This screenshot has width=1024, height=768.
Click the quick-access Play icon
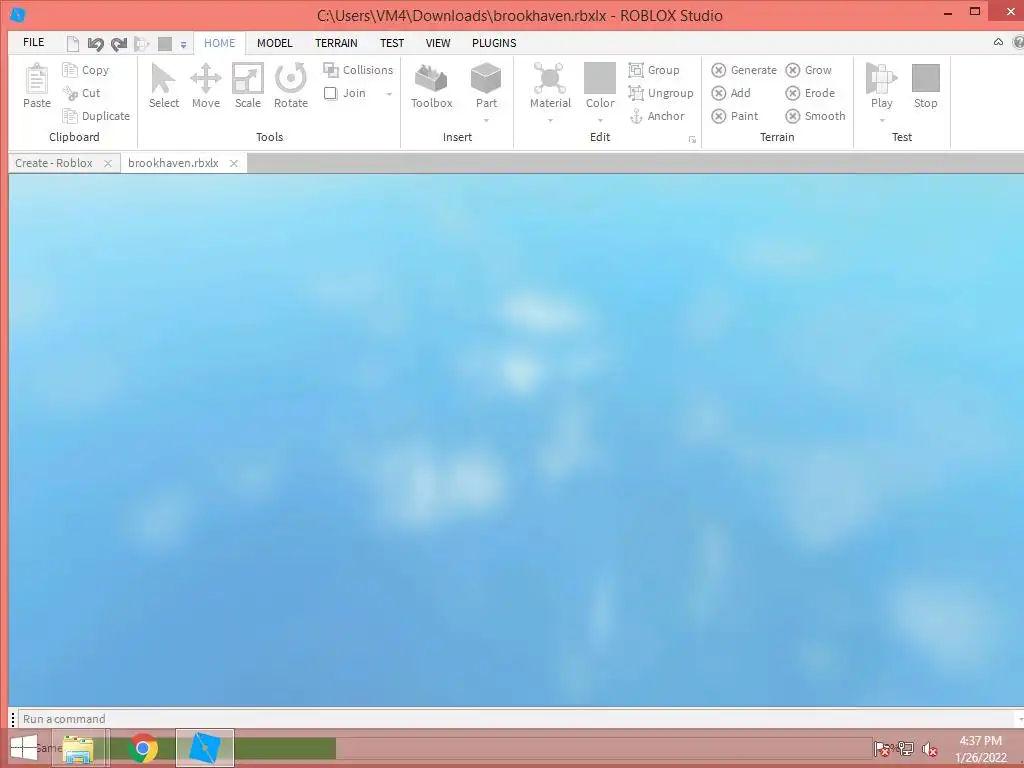click(x=141, y=44)
